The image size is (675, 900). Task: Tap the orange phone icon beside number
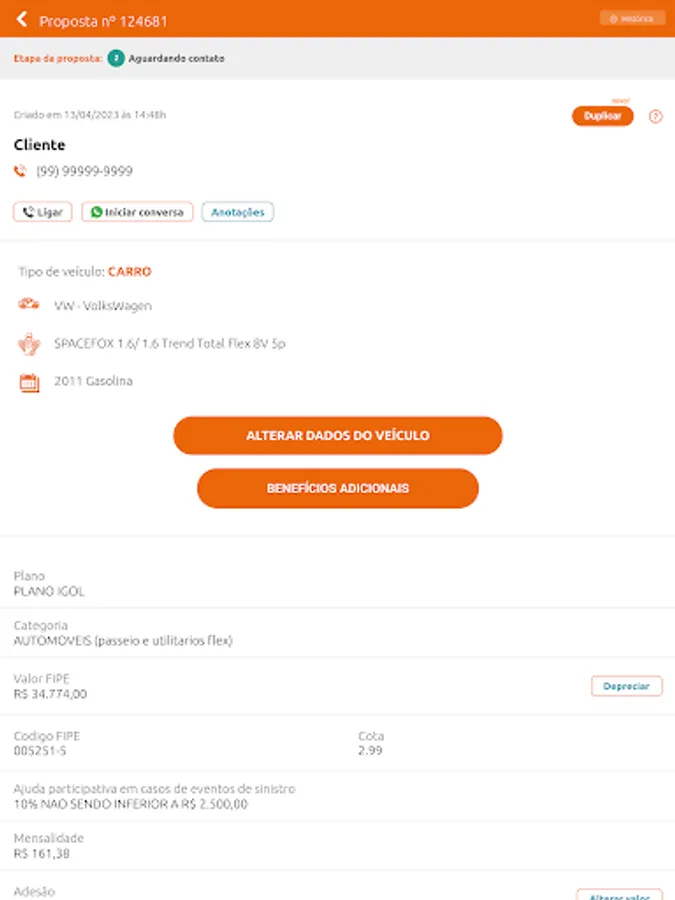(20, 171)
